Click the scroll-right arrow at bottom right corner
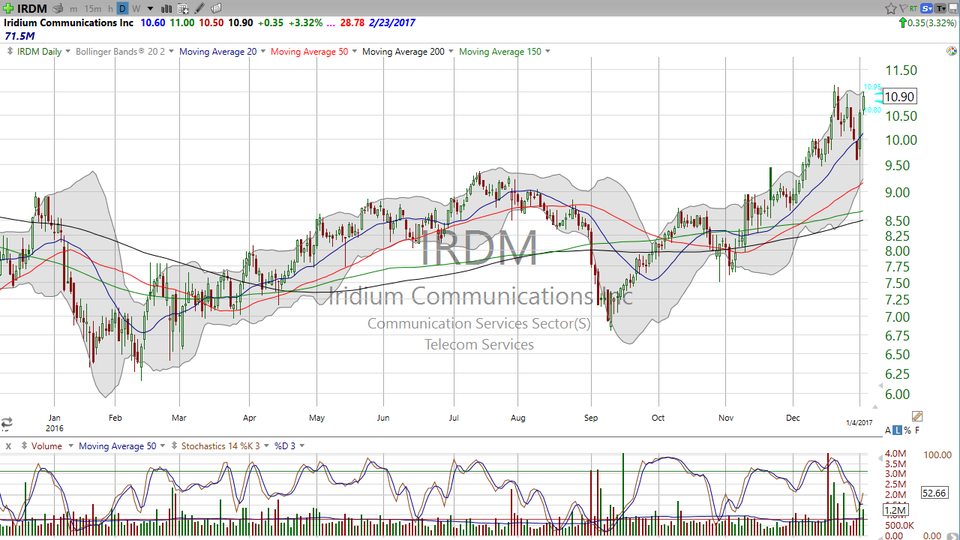Image resolution: width=960 pixels, height=540 pixels. click(x=952, y=536)
